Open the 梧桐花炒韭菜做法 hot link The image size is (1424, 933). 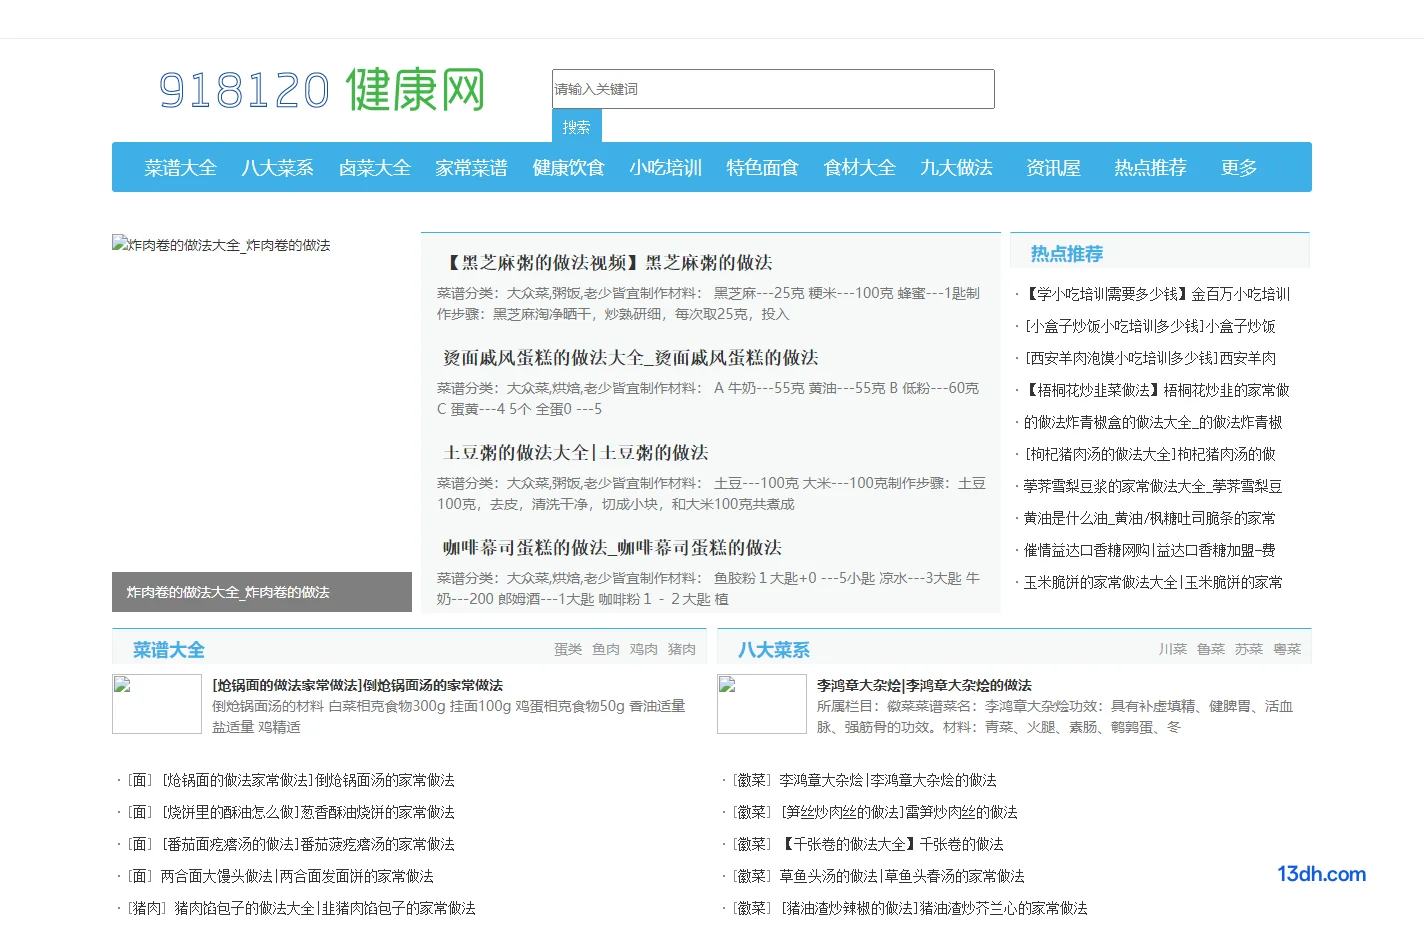1156,390
